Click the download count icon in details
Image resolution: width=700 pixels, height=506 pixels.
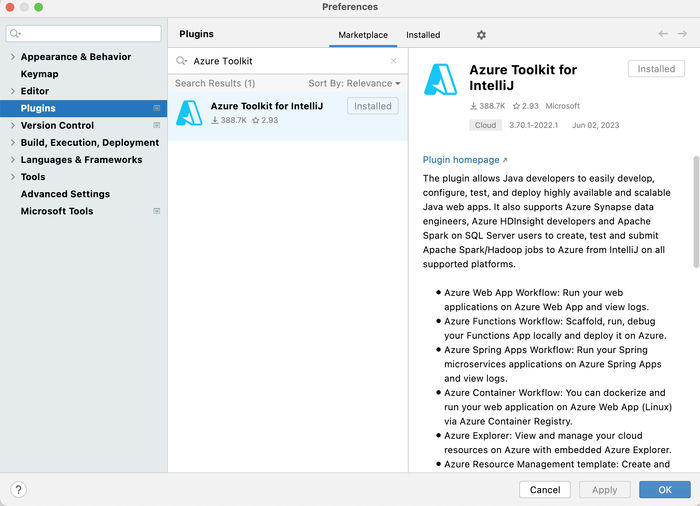[473, 106]
